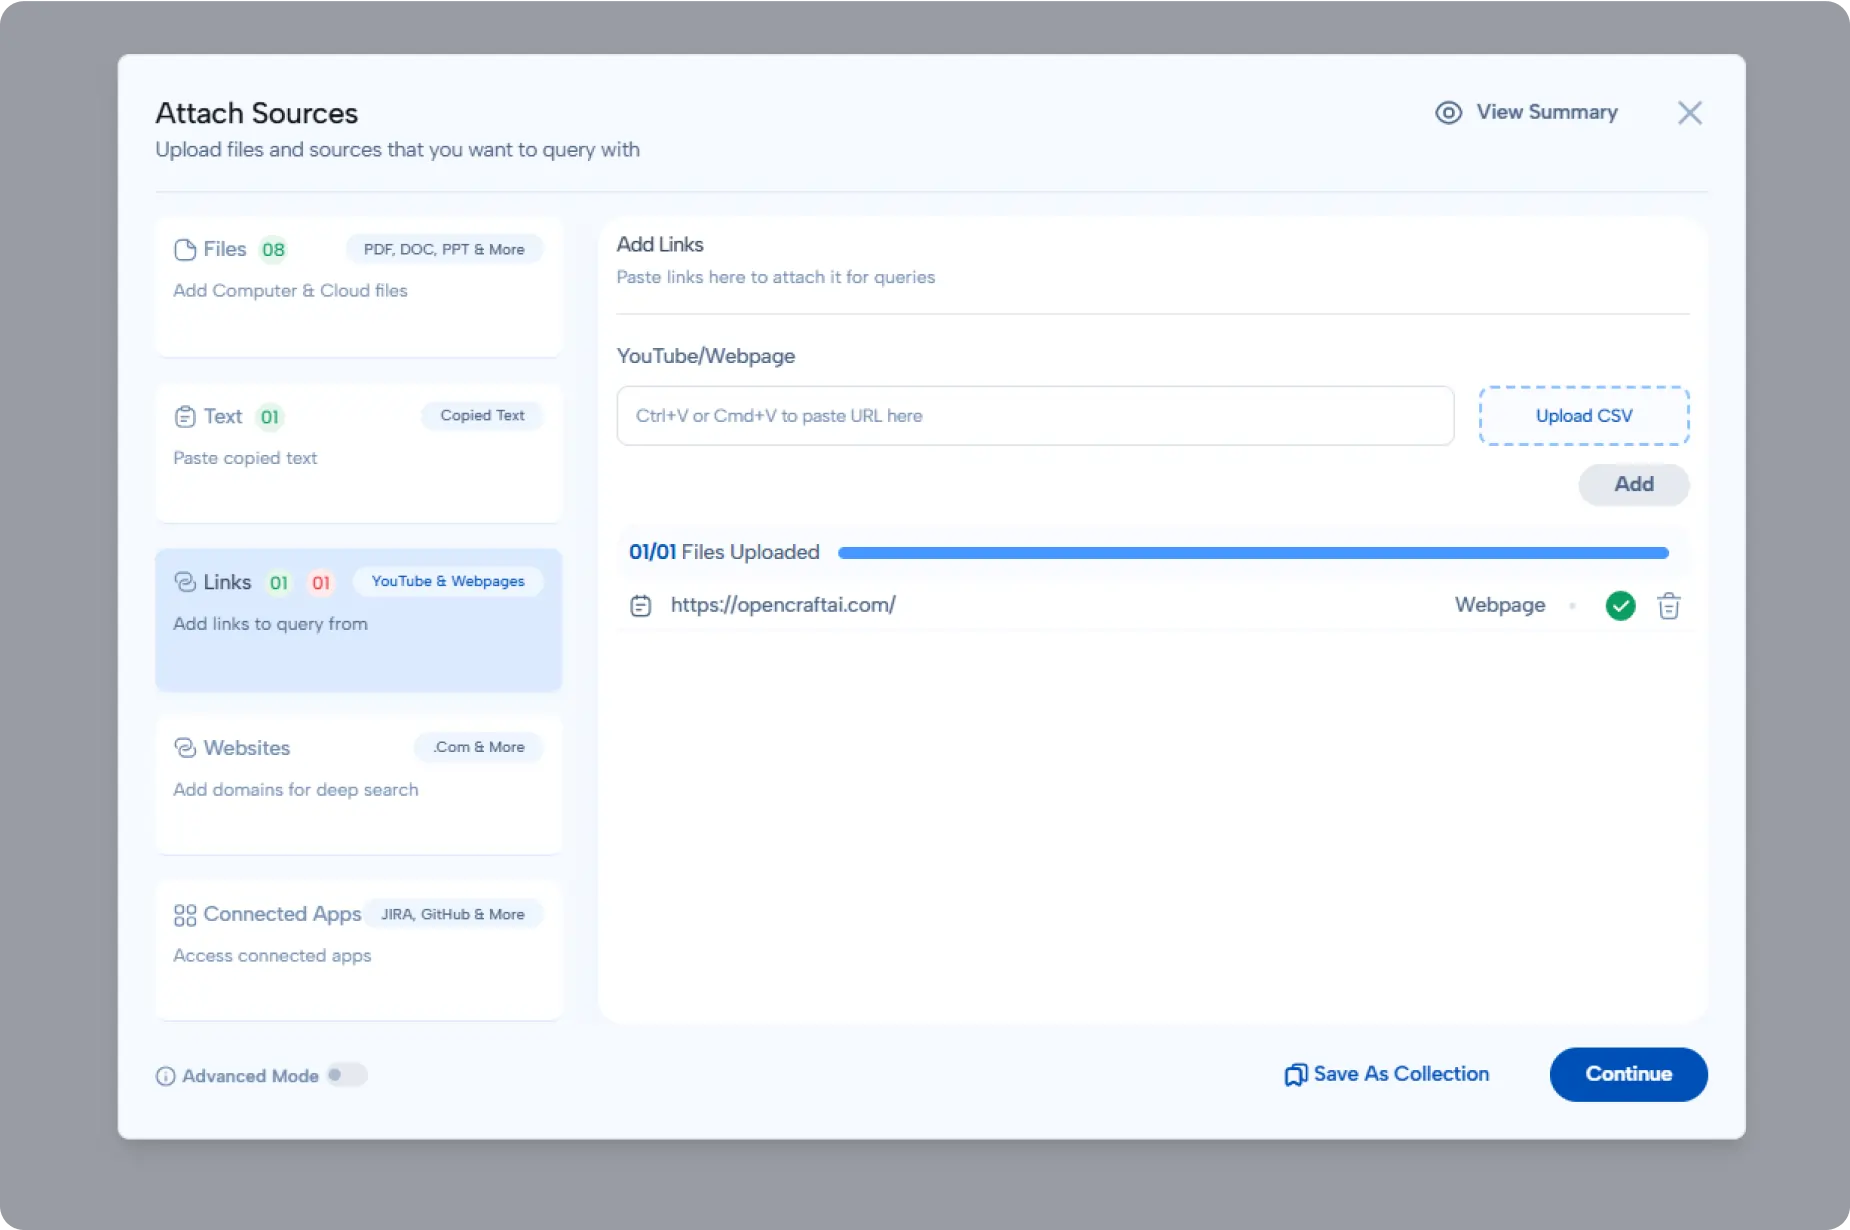1850x1230 pixels.
Task: Enable the Advanced Mode toggle
Action: 348,1074
